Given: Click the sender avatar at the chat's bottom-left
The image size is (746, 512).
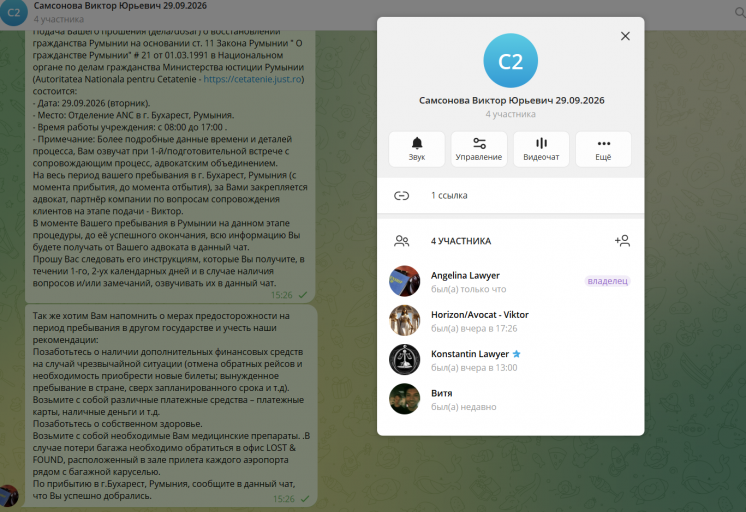Looking at the screenshot, I should click(x=9, y=496).
